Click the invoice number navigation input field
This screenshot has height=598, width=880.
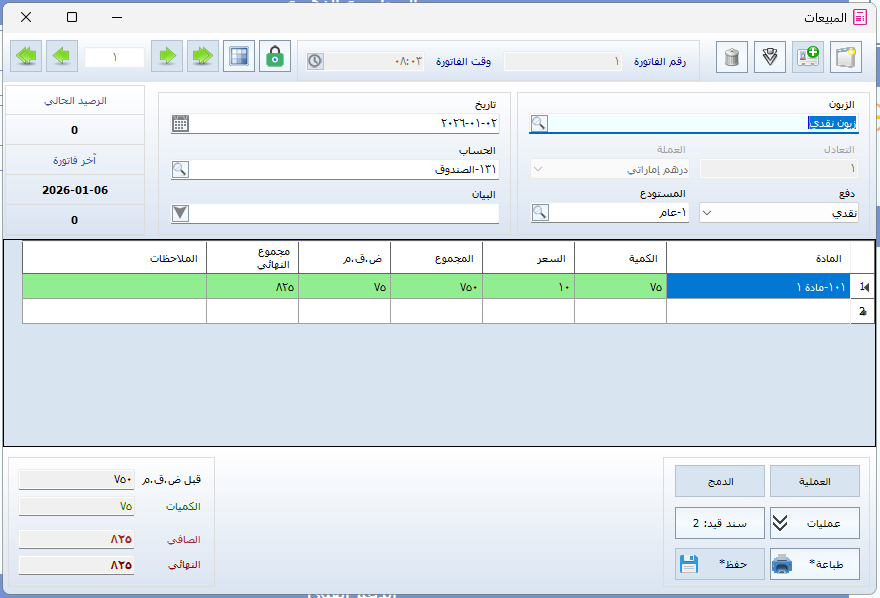(x=114, y=57)
